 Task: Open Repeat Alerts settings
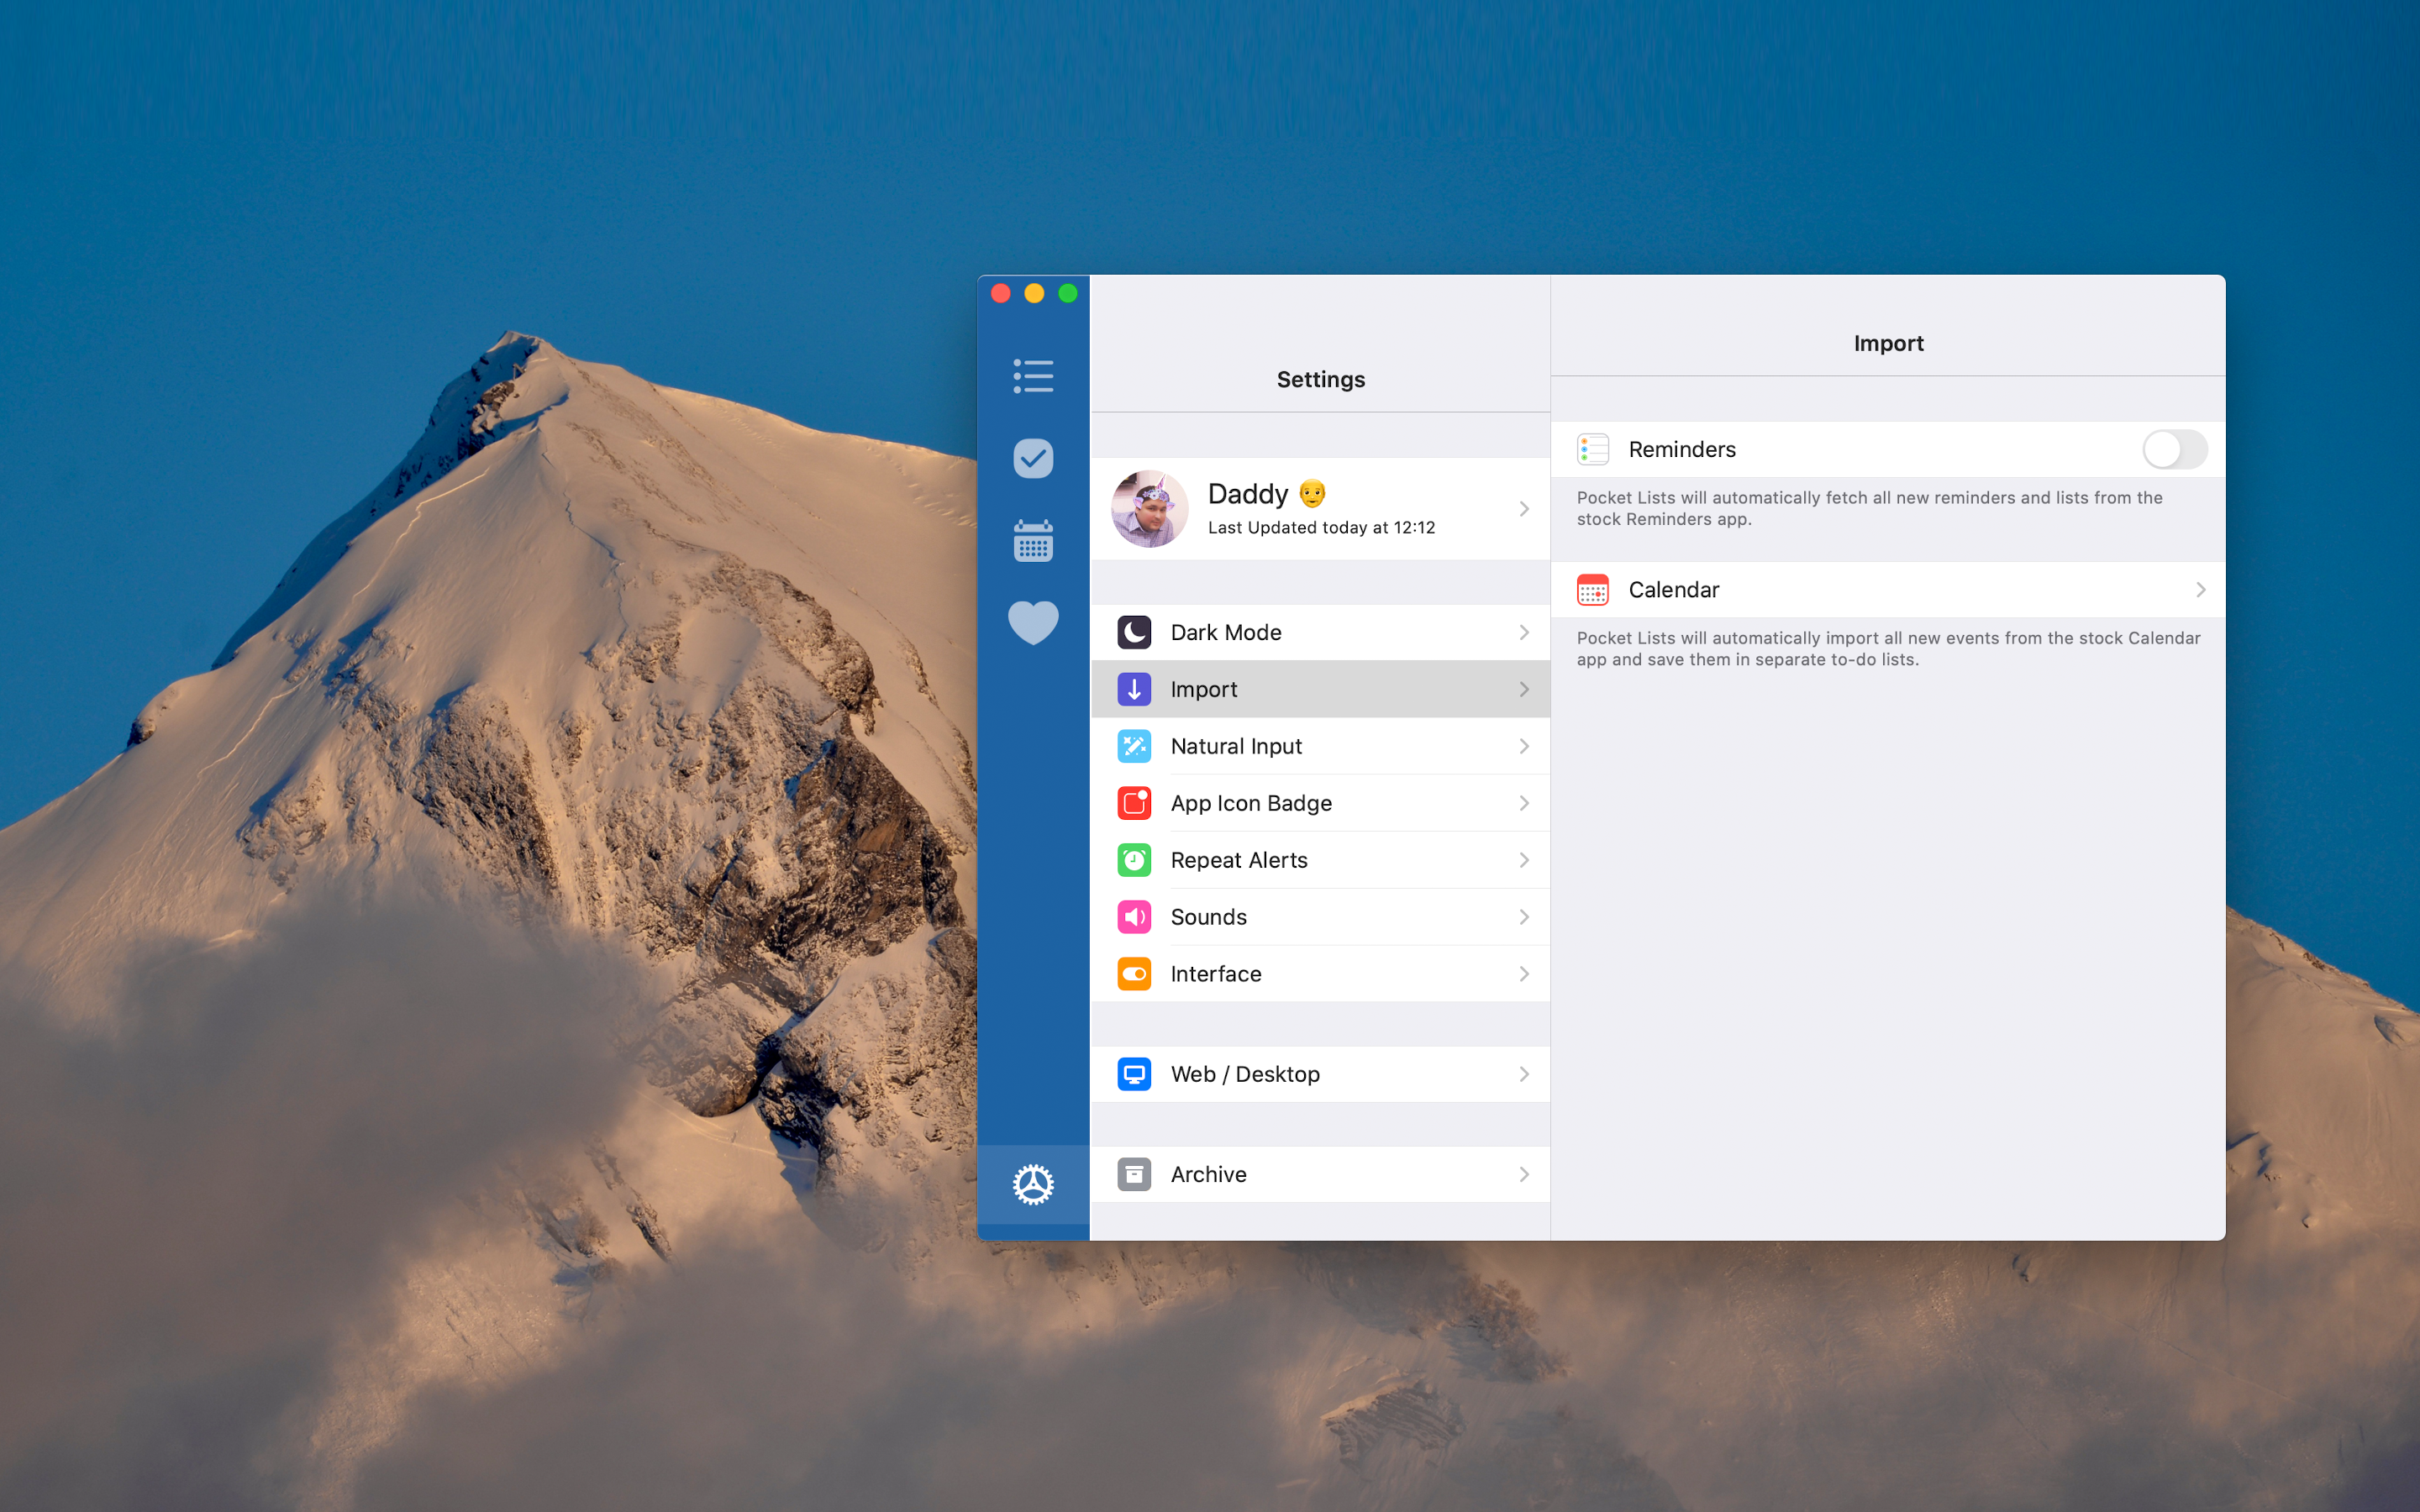[x=1320, y=860]
